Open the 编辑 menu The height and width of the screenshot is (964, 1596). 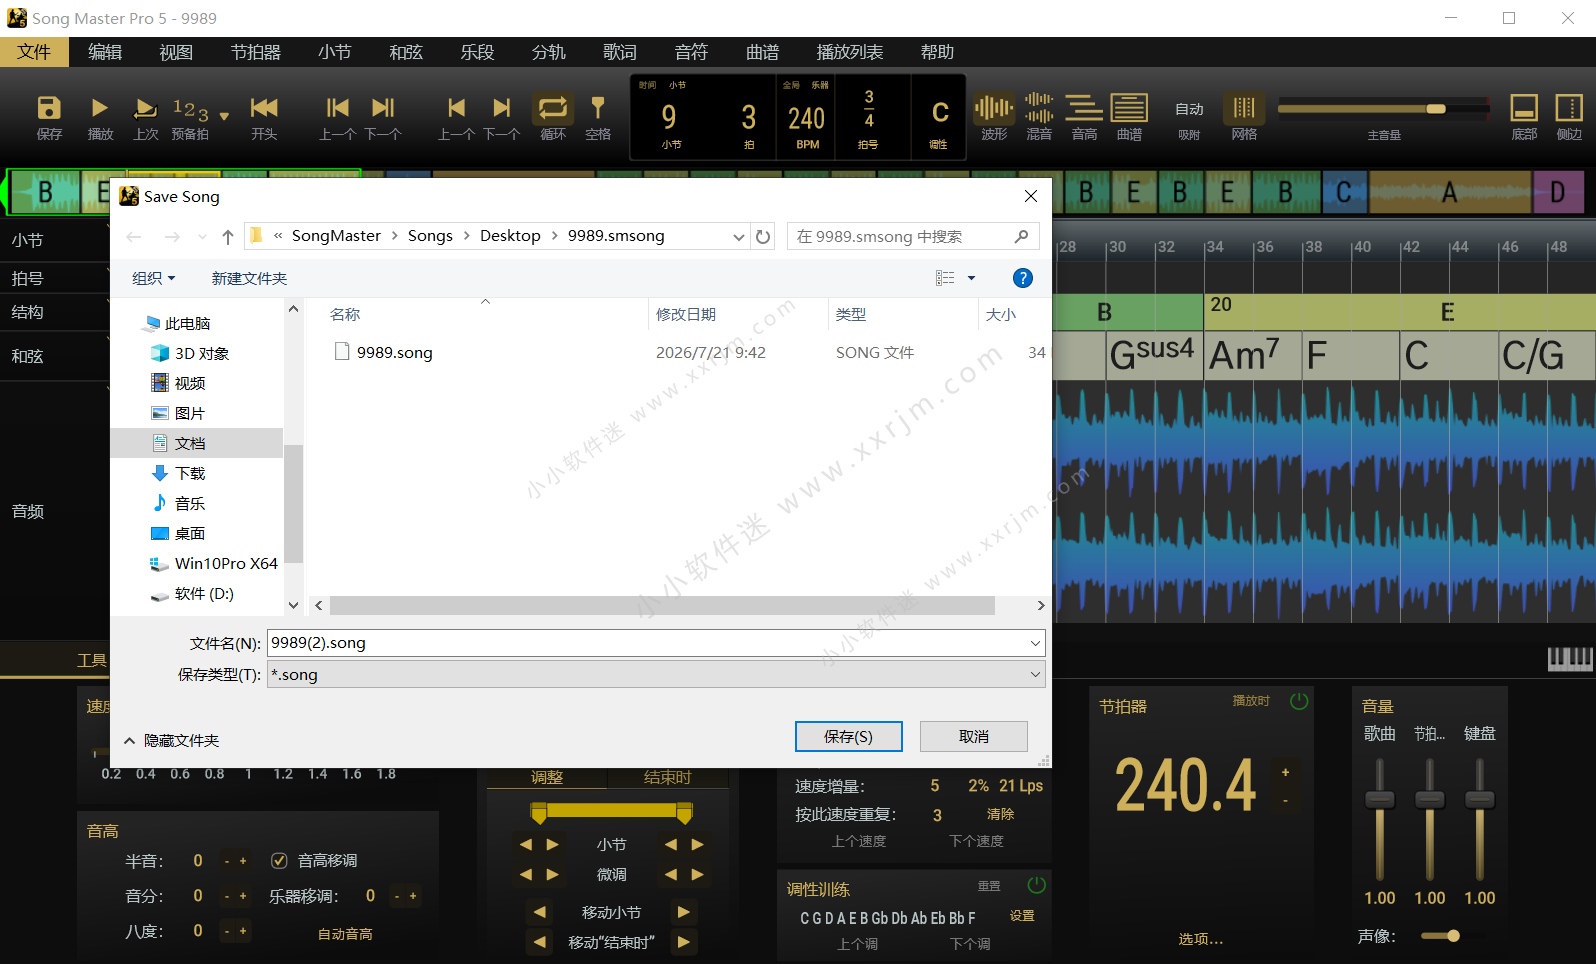pos(105,52)
